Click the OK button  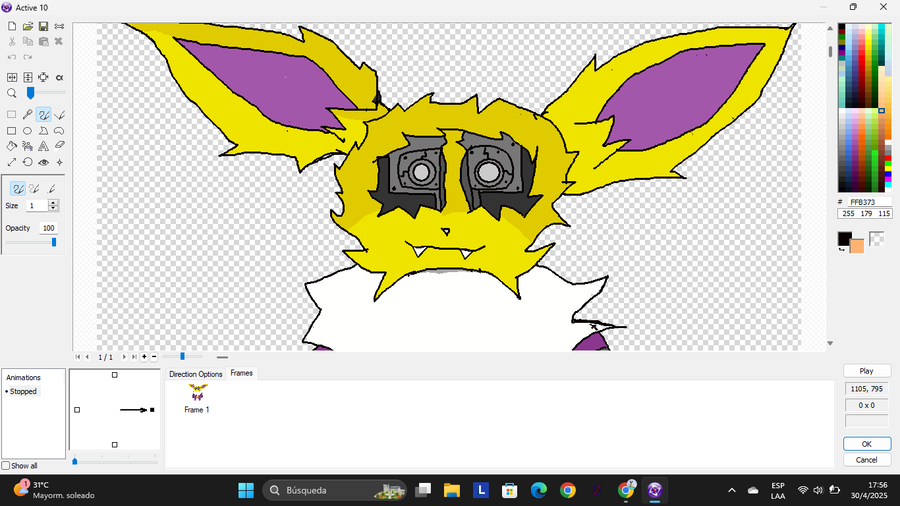coord(867,444)
